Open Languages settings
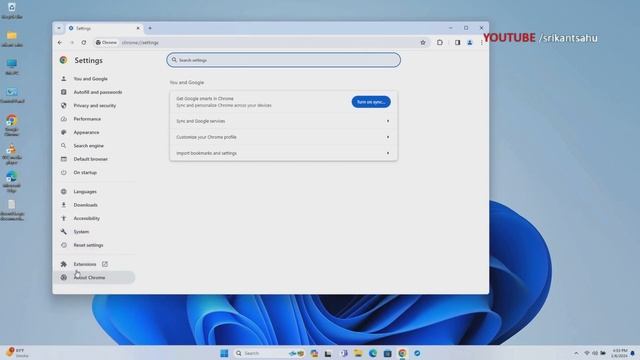 tap(85, 191)
